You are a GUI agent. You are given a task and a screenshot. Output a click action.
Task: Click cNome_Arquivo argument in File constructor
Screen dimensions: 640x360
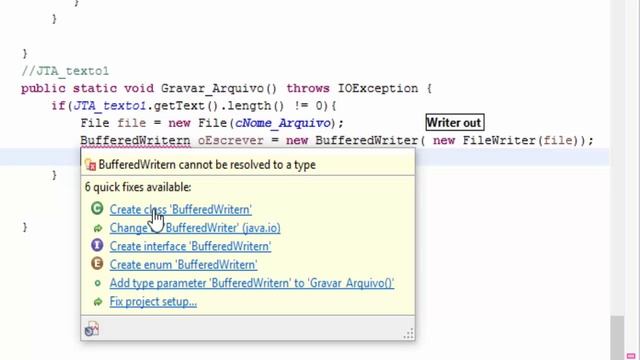pyautogui.click(x=282, y=123)
